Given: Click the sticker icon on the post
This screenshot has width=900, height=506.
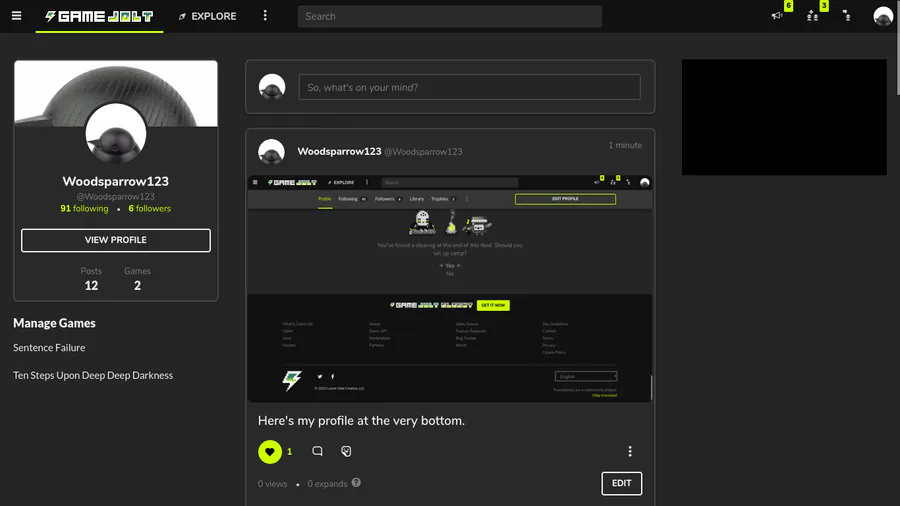Looking at the screenshot, I should (x=346, y=451).
